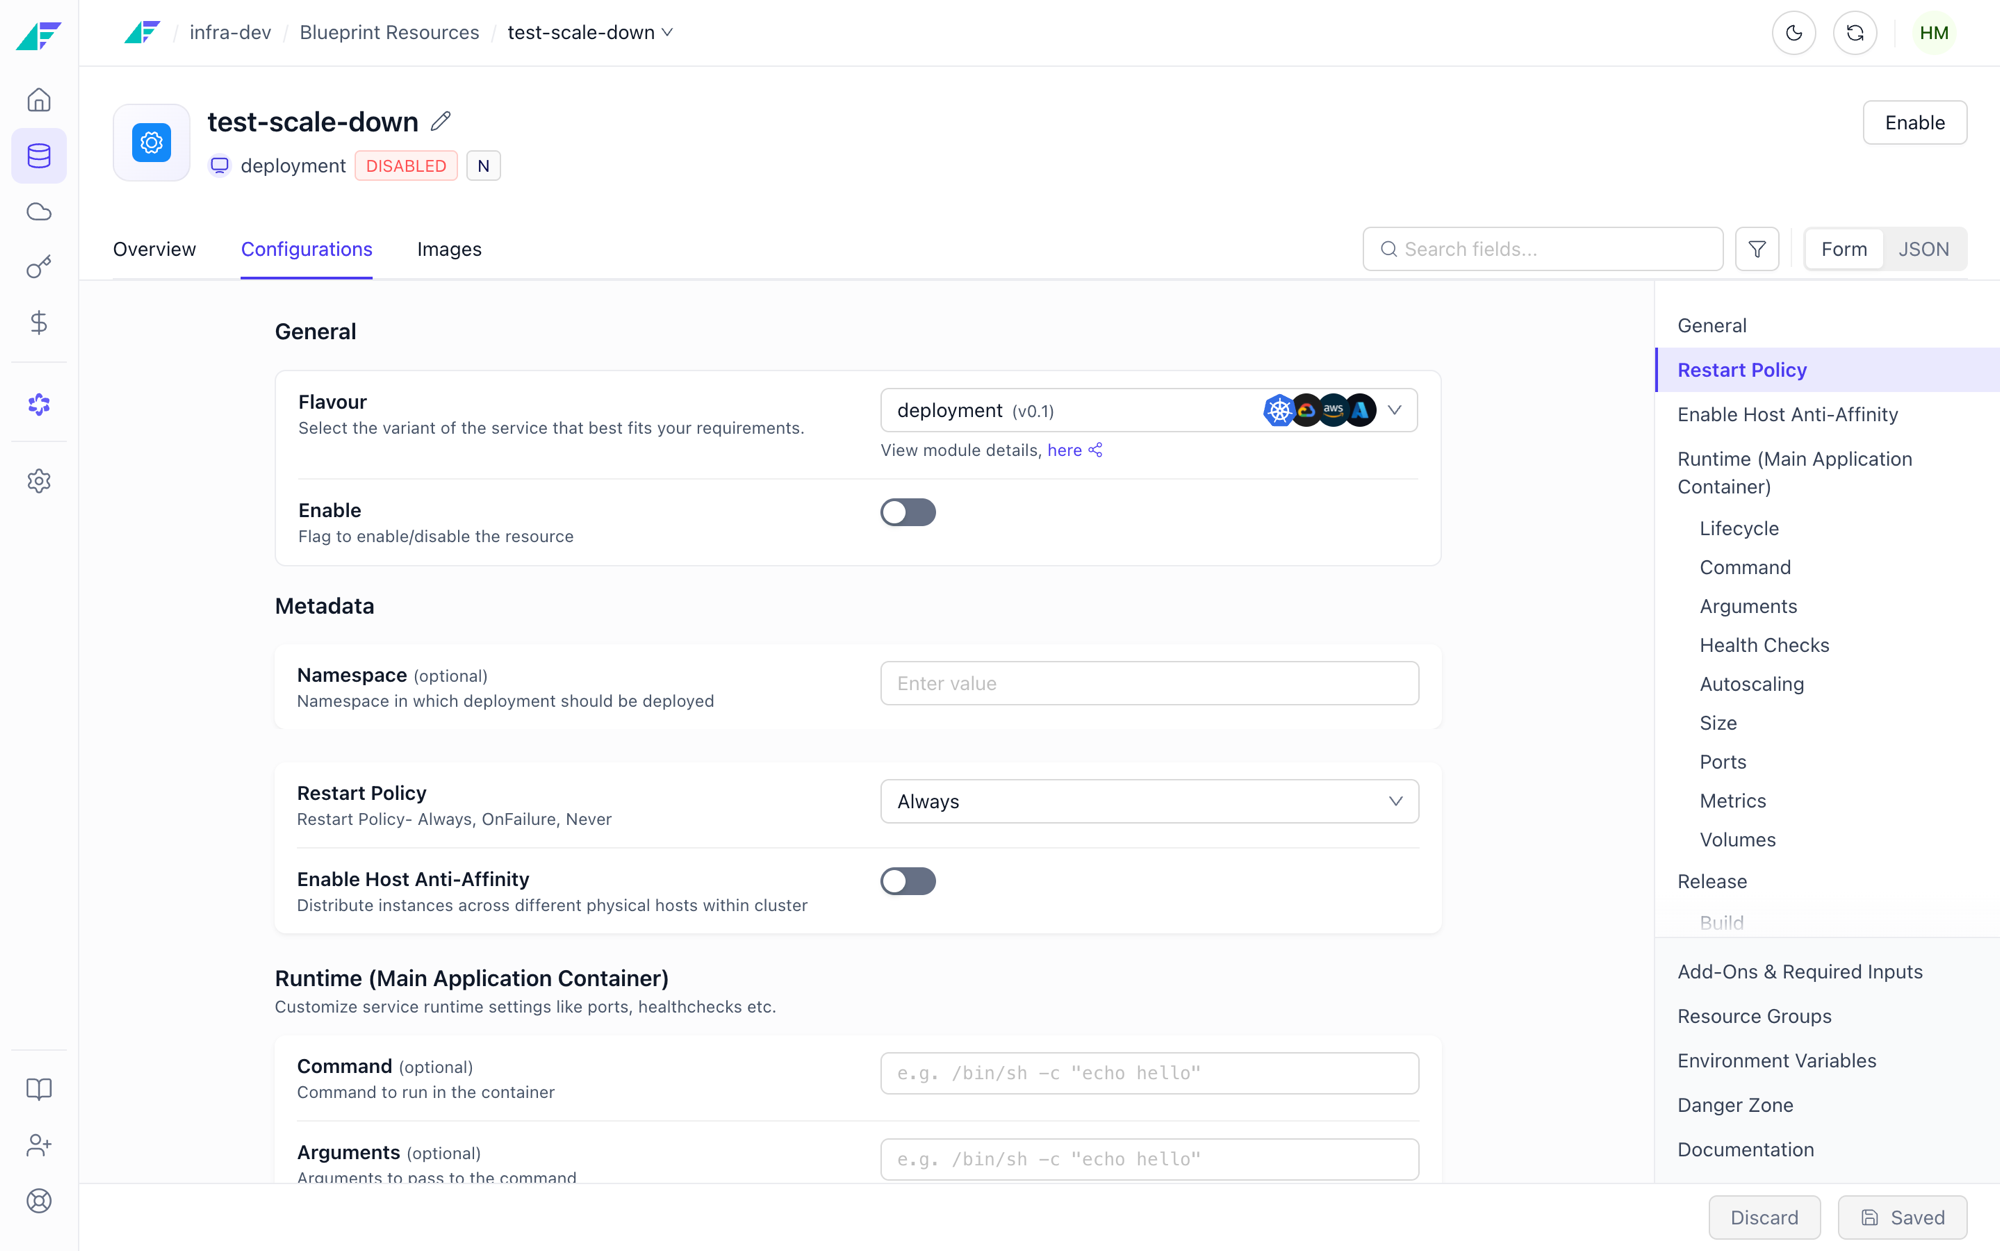Screen dimensions: 2000x1251
Task: Open the Restart Policy Always dropdown
Action: [x=1149, y=801]
